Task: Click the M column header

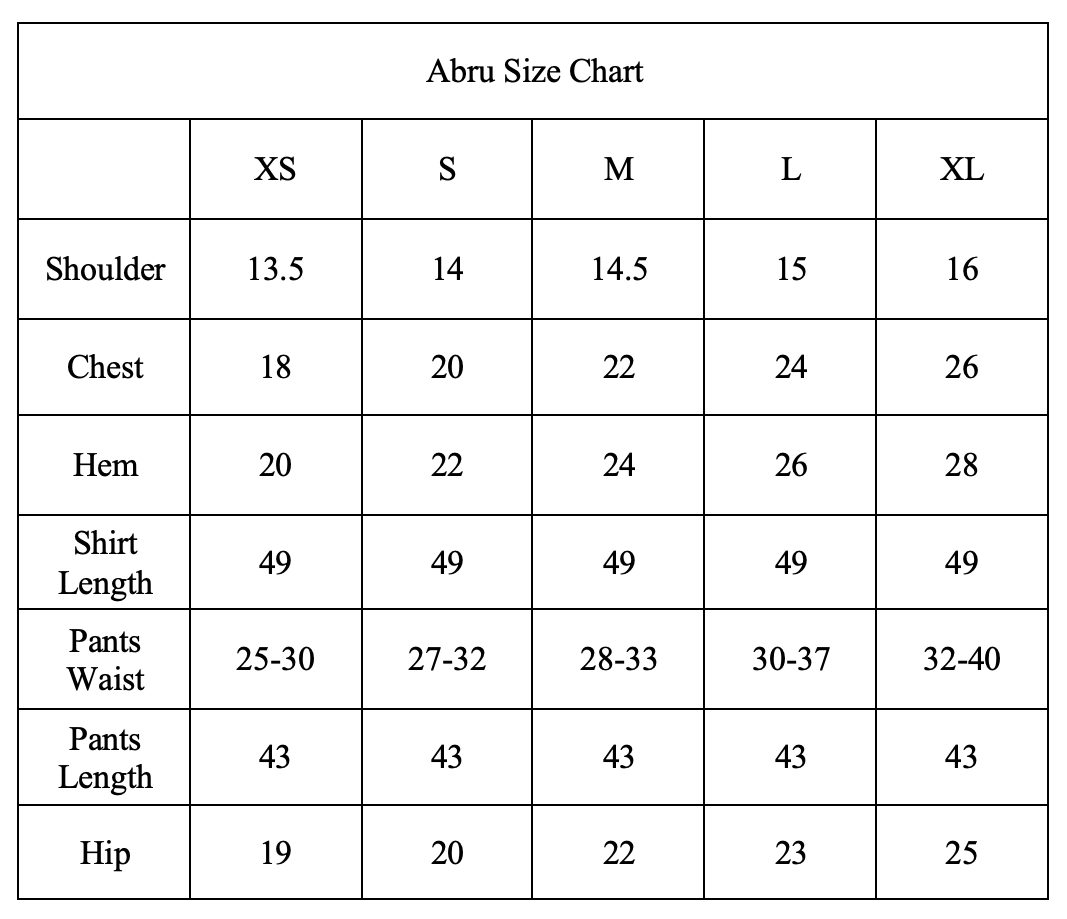Action: [x=619, y=170]
